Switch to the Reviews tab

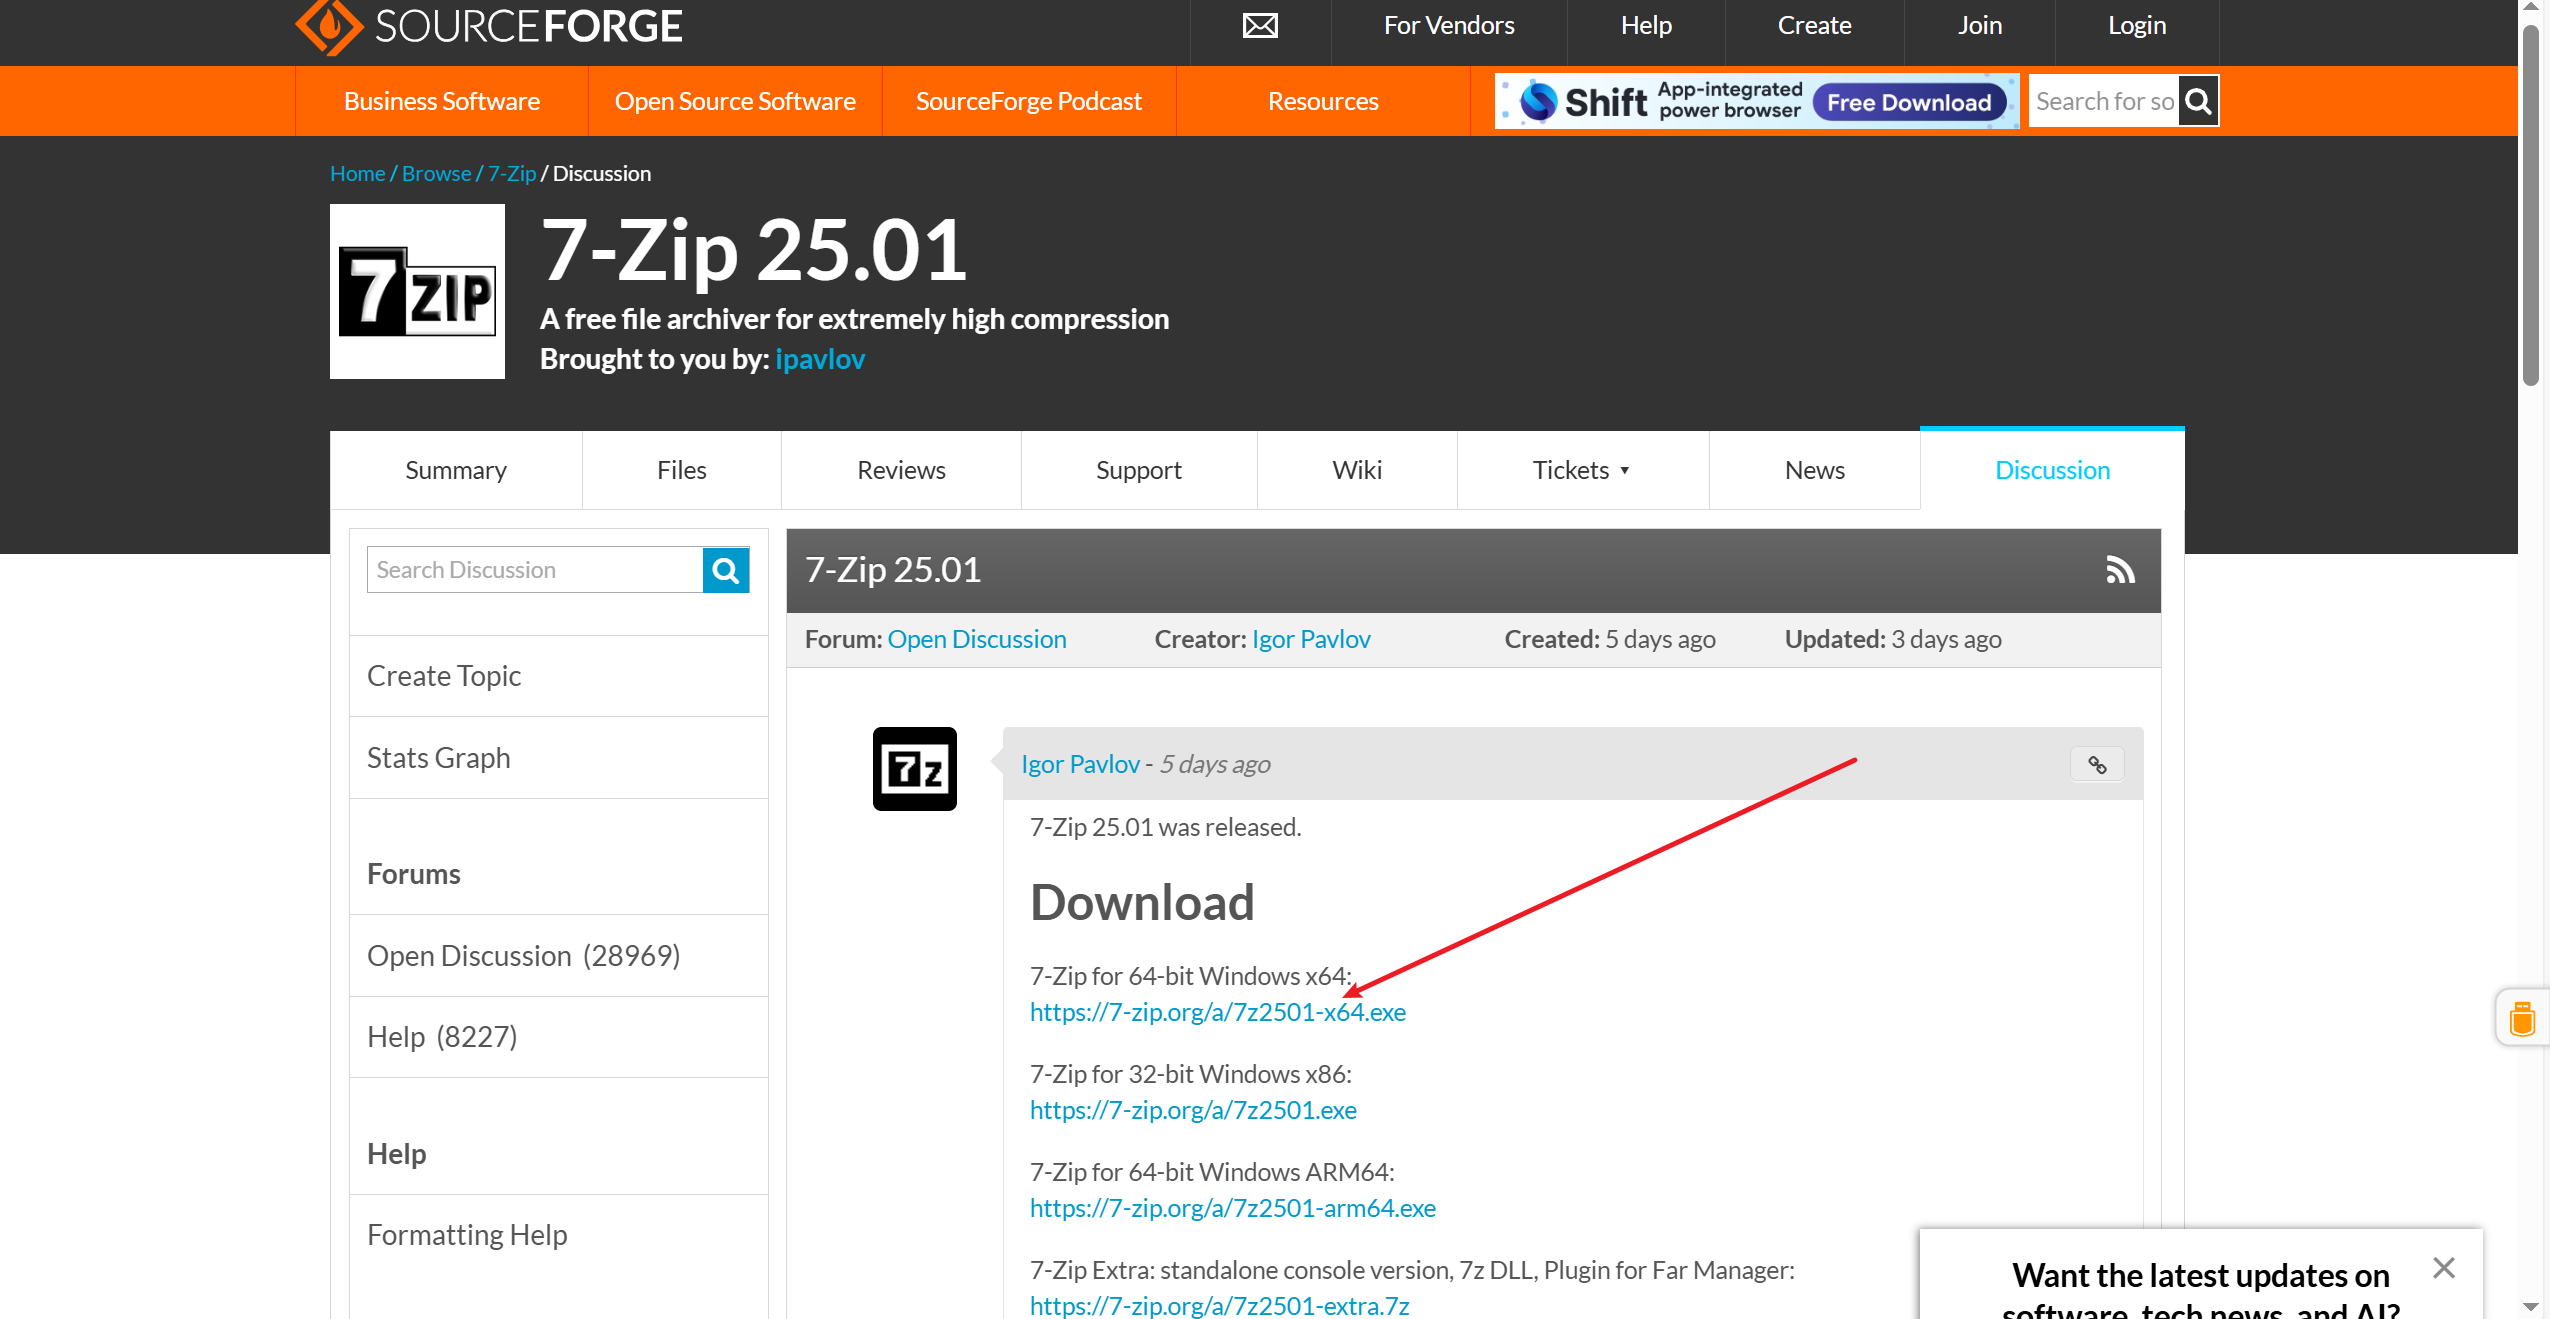point(901,470)
